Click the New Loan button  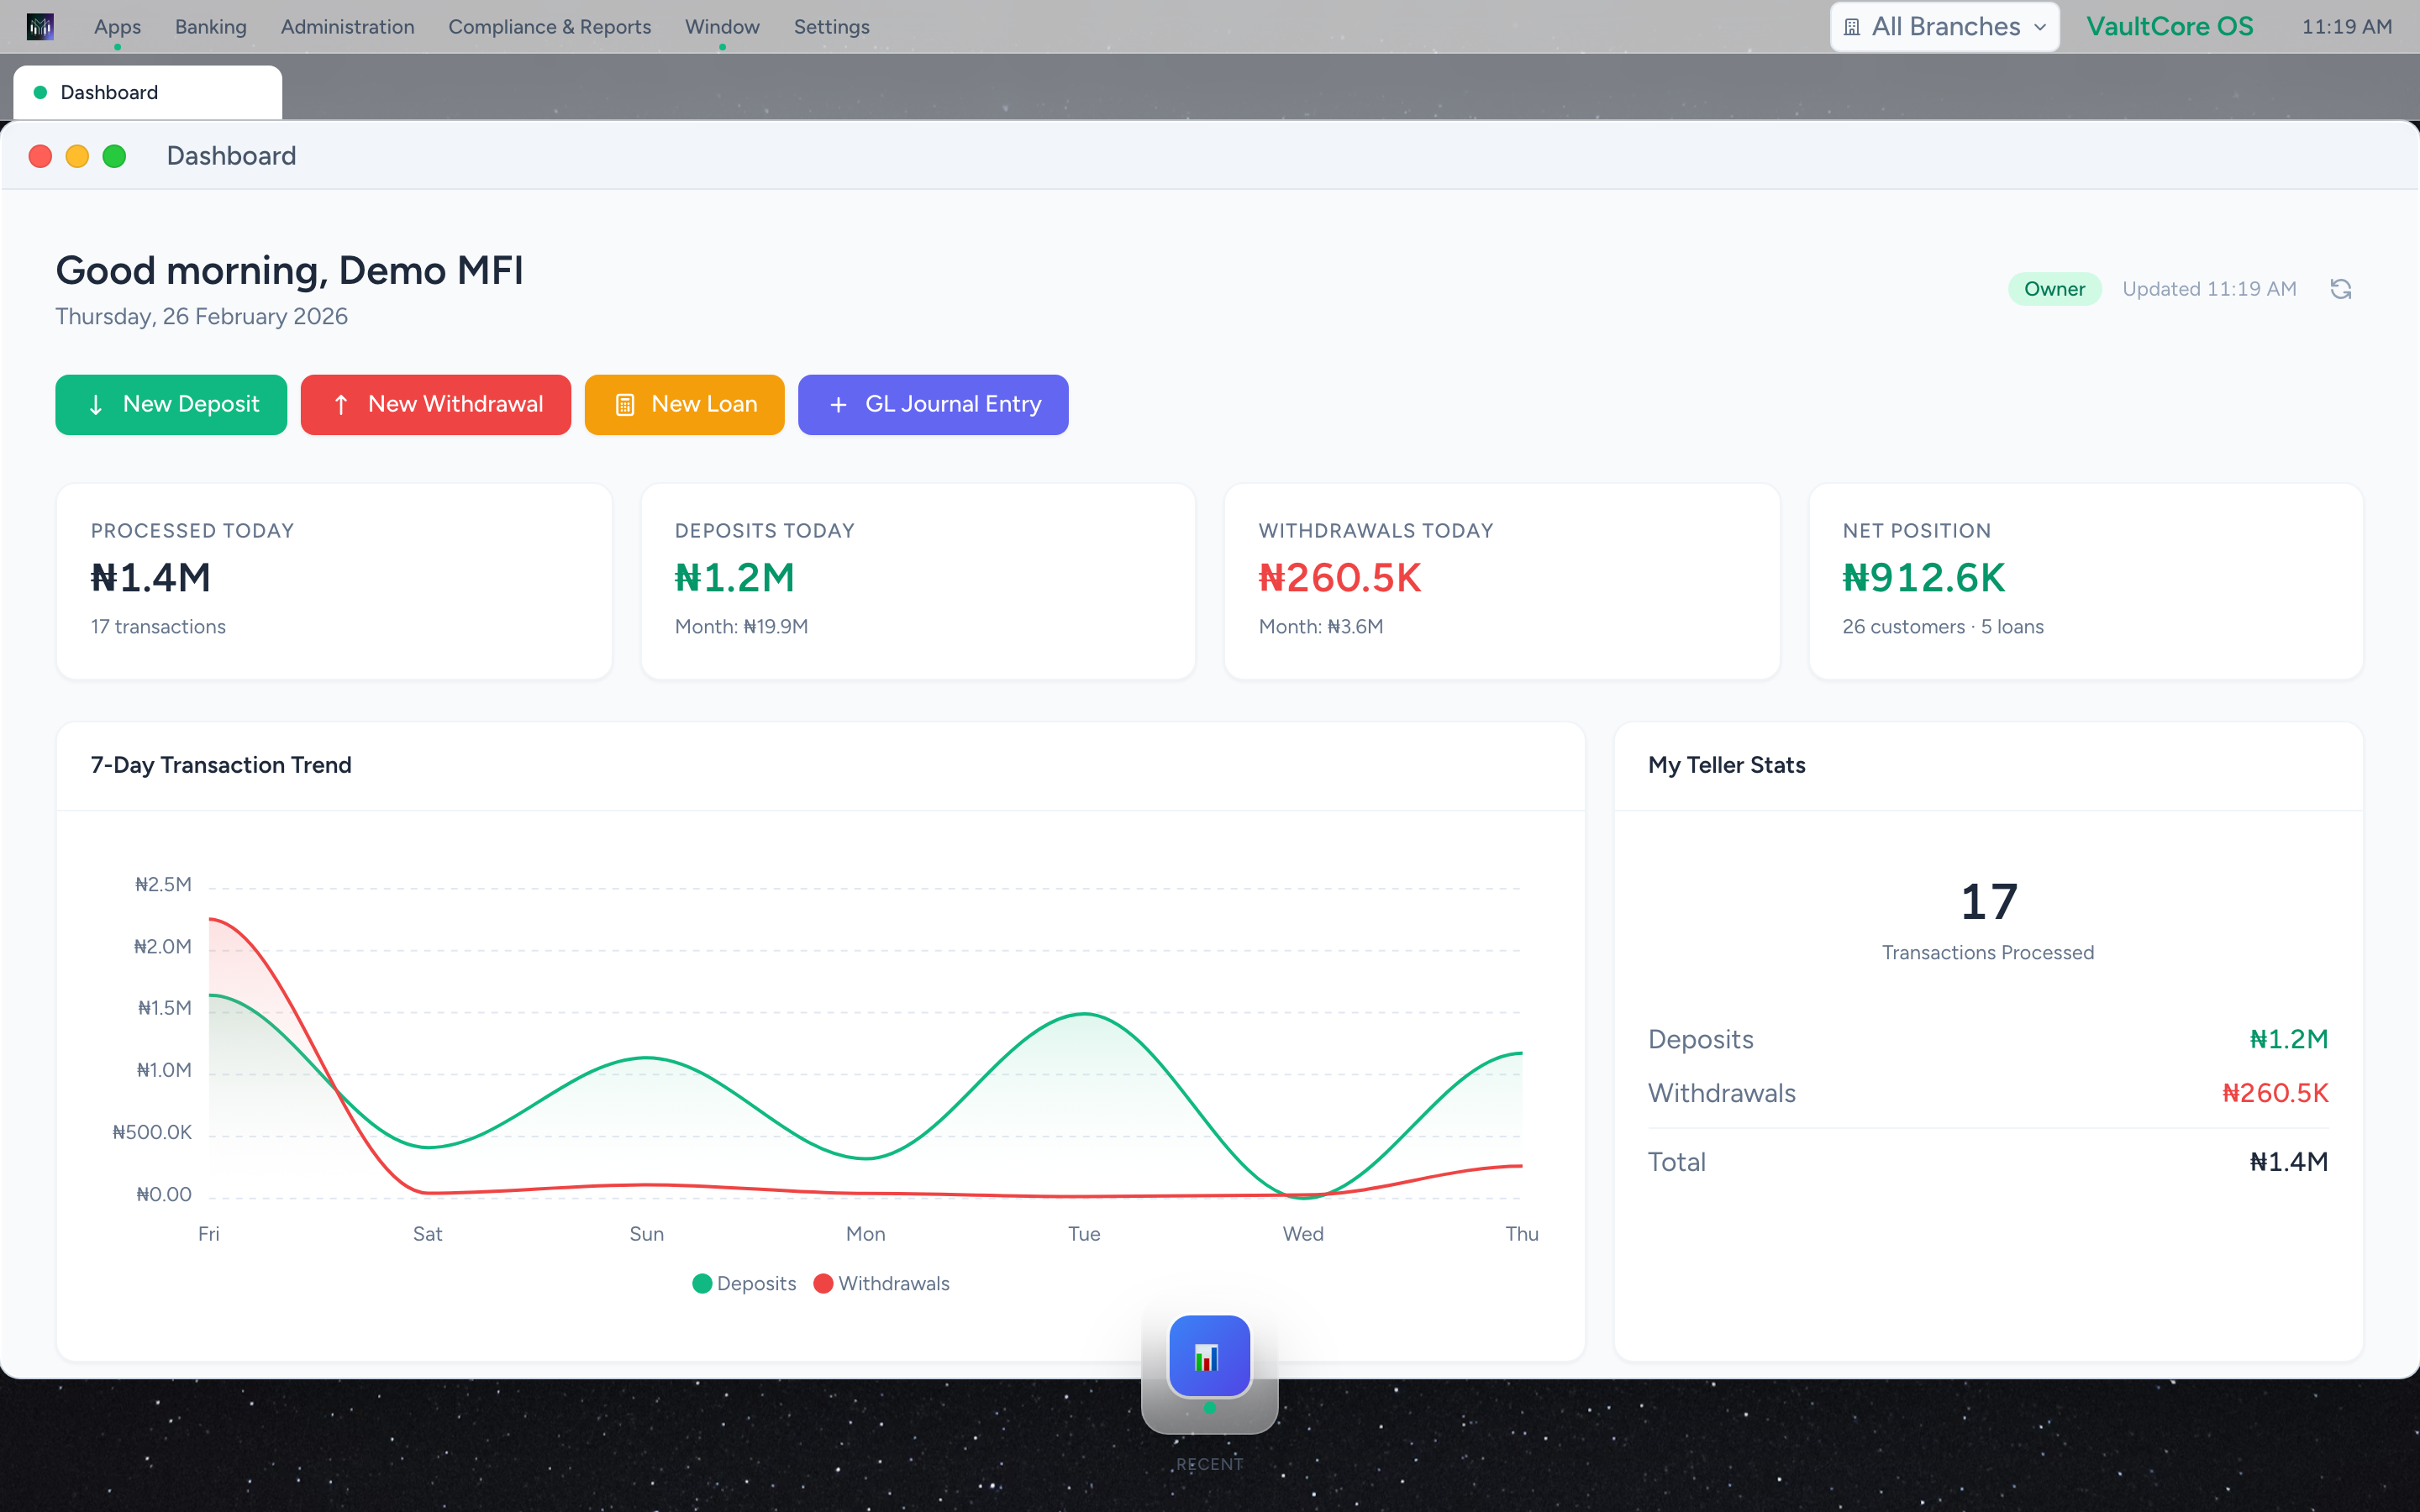tap(684, 404)
